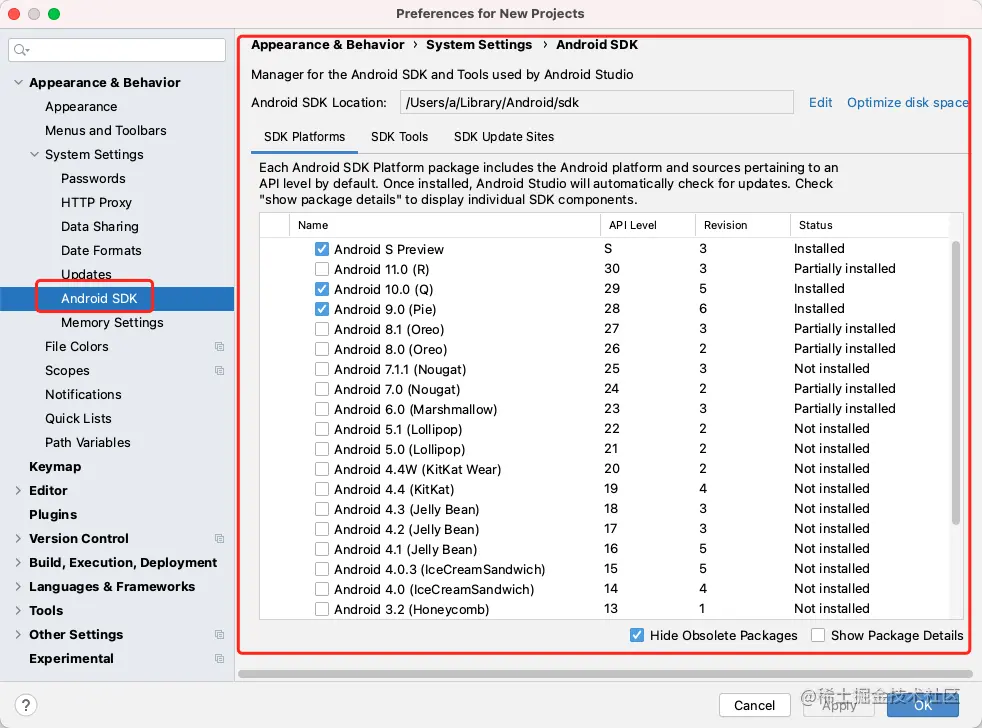Expand Languages & Frameworks arrow
Screen dimensions: 982x728
pyautogui.click(x=18, y=586)
